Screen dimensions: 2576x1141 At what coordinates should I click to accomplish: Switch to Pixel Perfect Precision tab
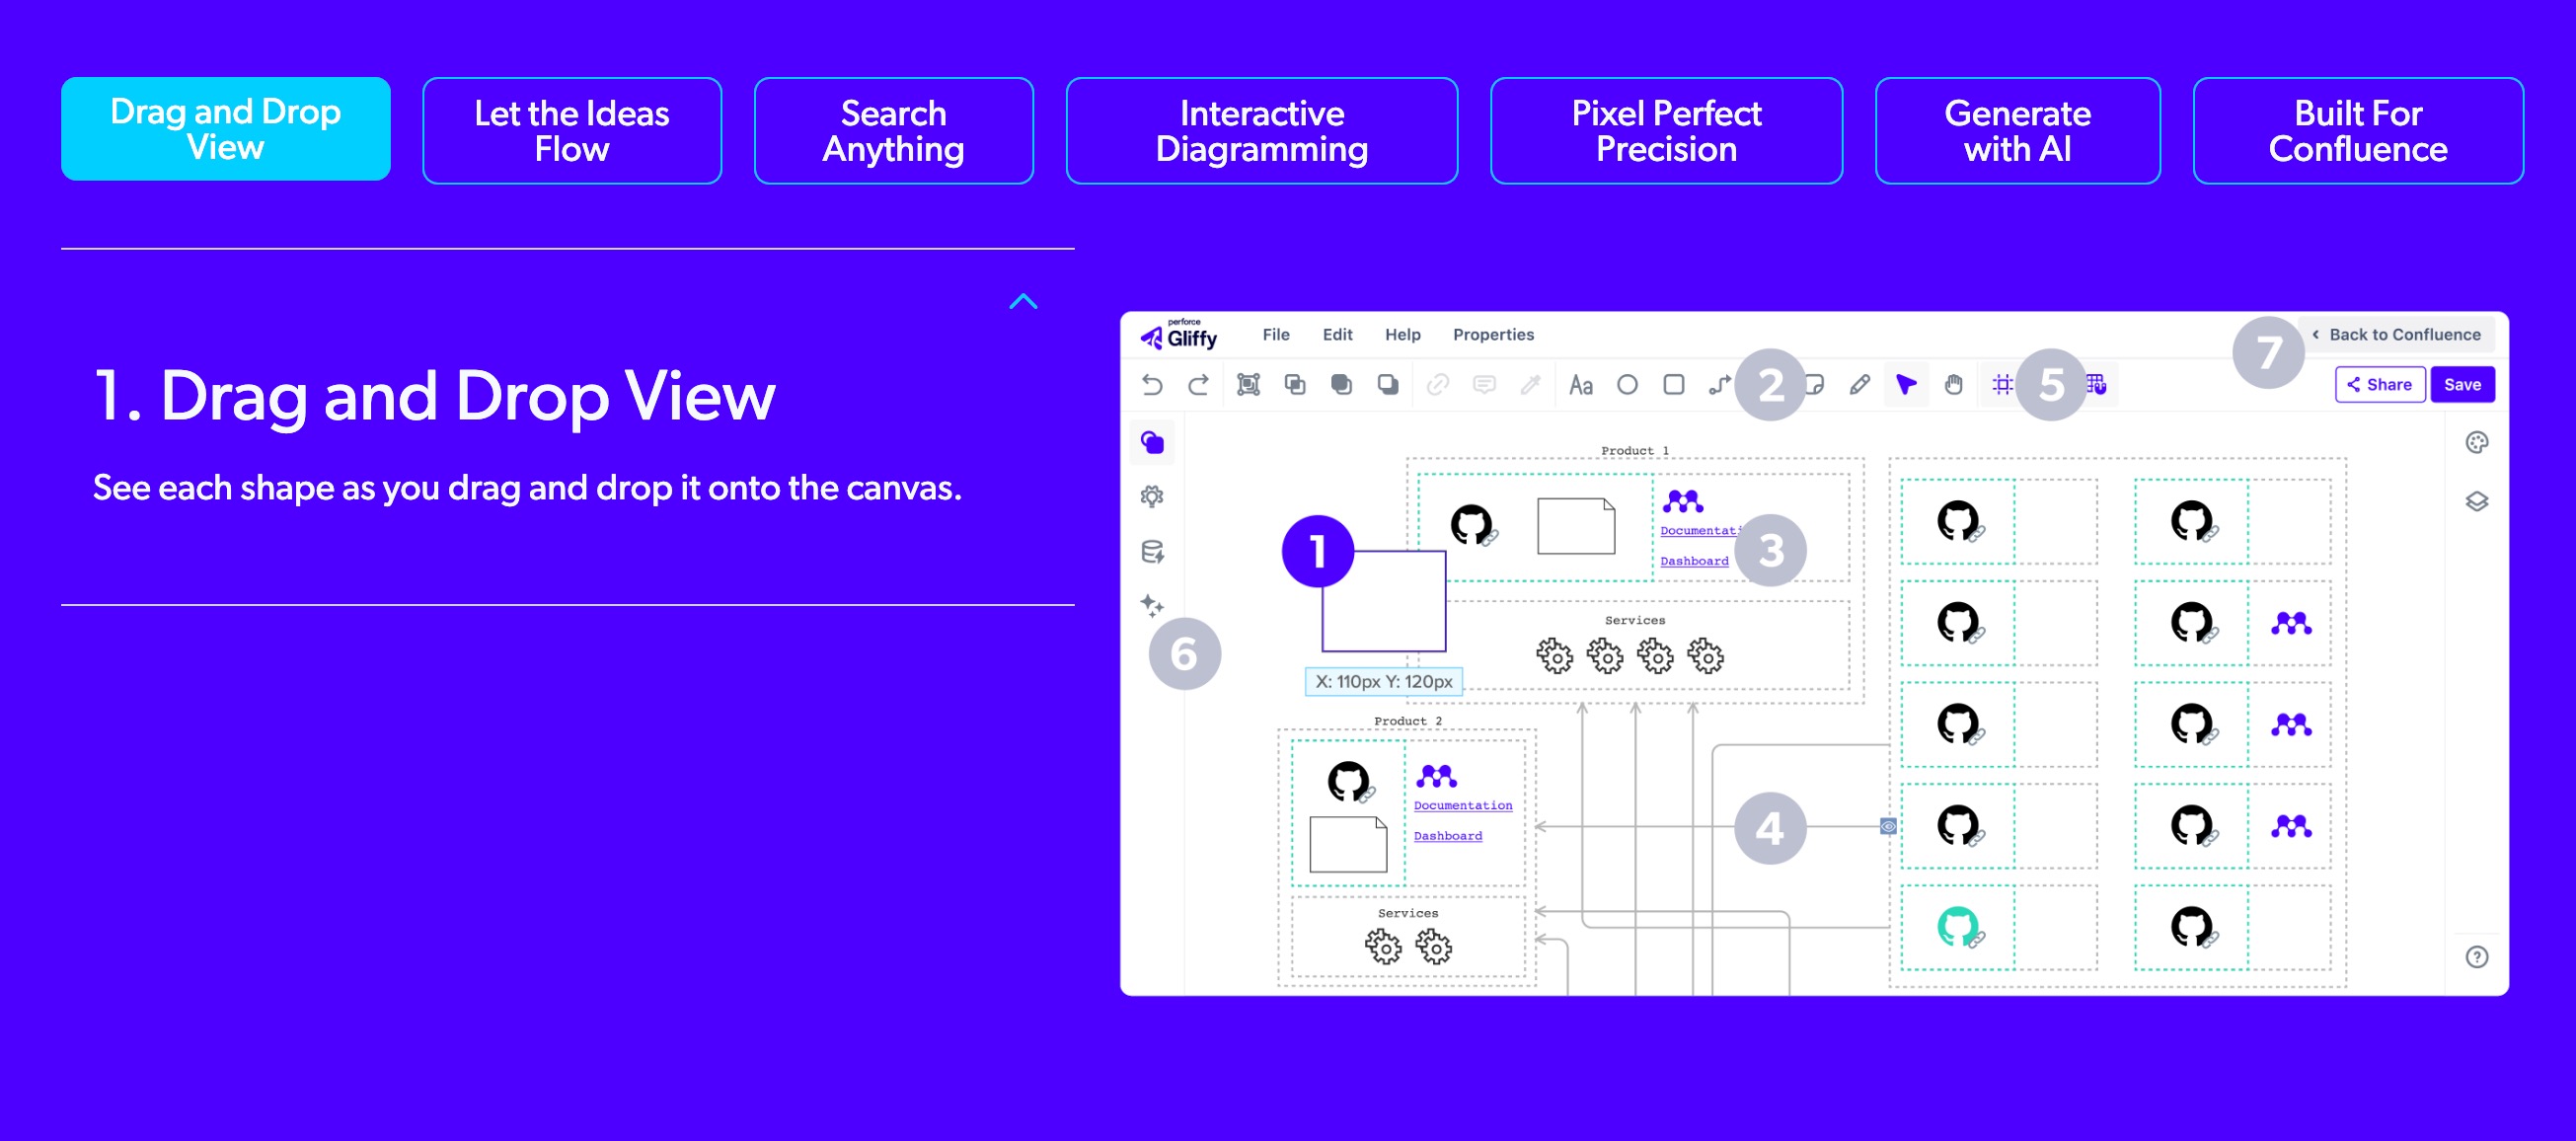coord(1666,131)
